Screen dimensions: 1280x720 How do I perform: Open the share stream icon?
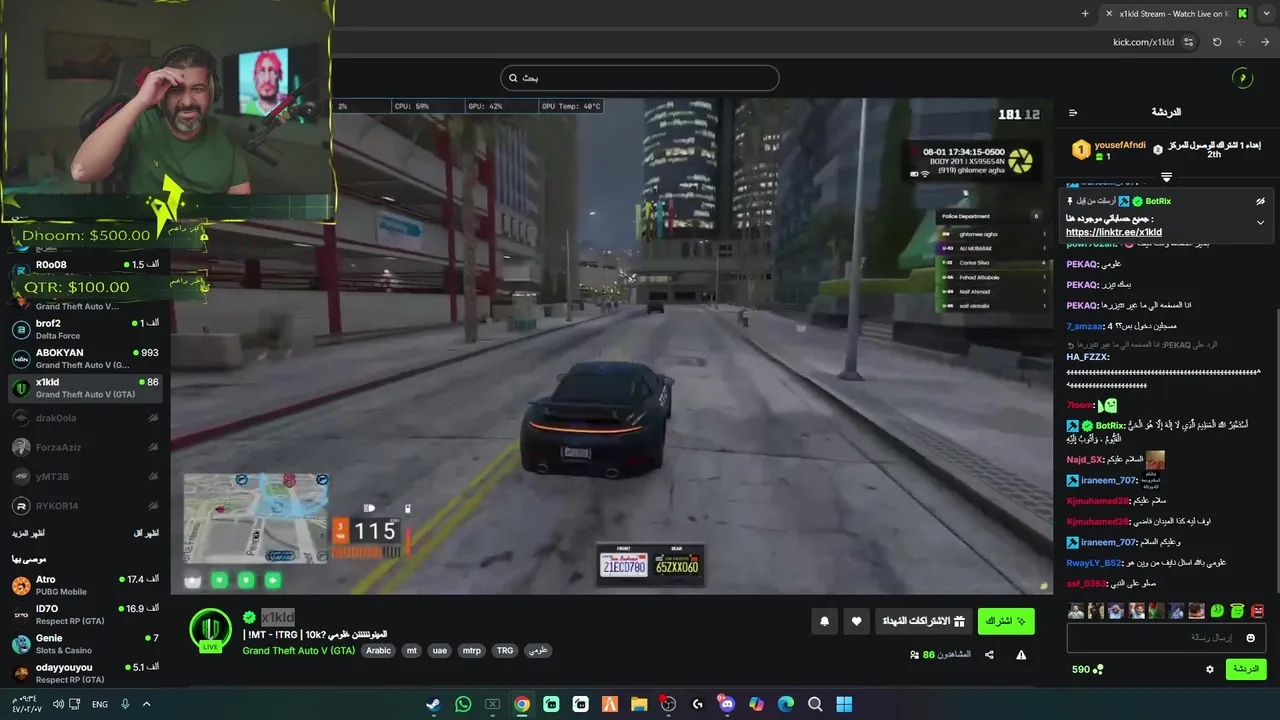(x=989, y=655)
